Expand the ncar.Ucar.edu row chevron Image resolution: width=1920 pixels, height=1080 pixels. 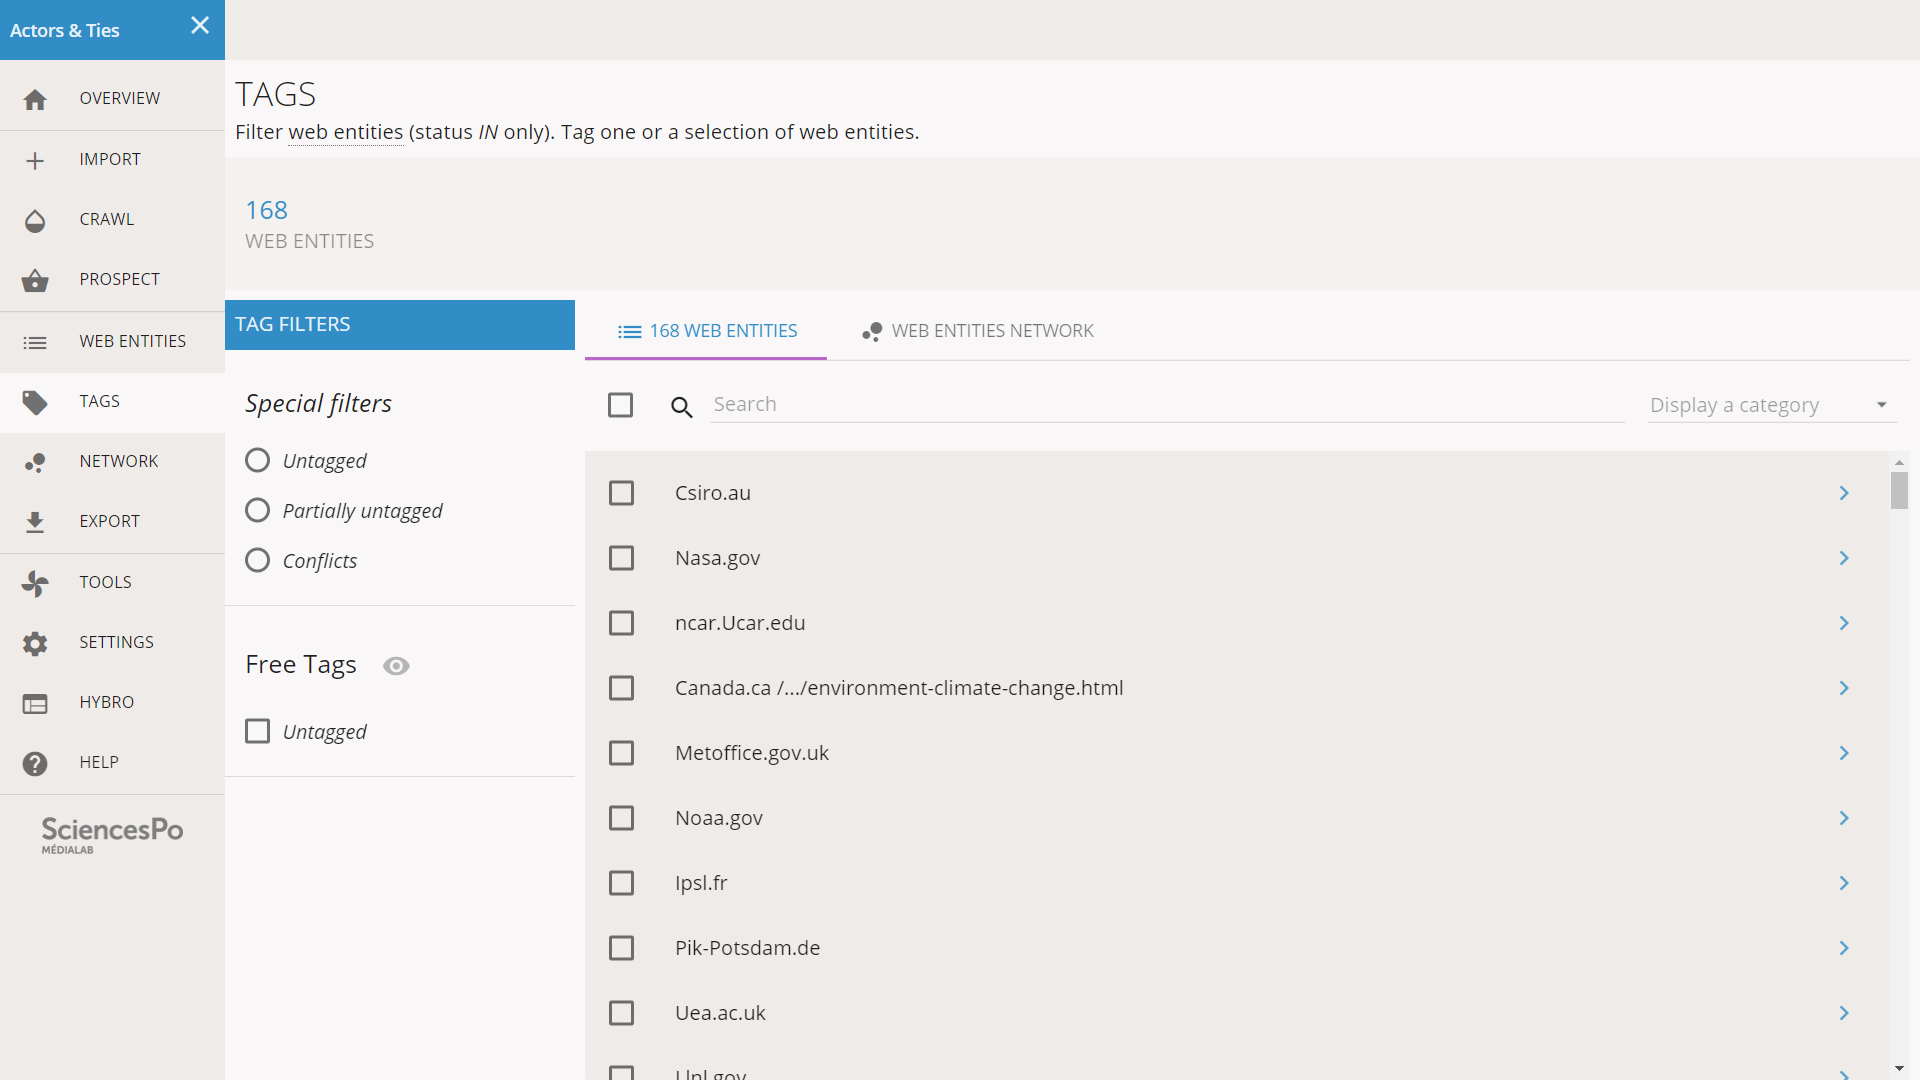[x=1844, y=623]
